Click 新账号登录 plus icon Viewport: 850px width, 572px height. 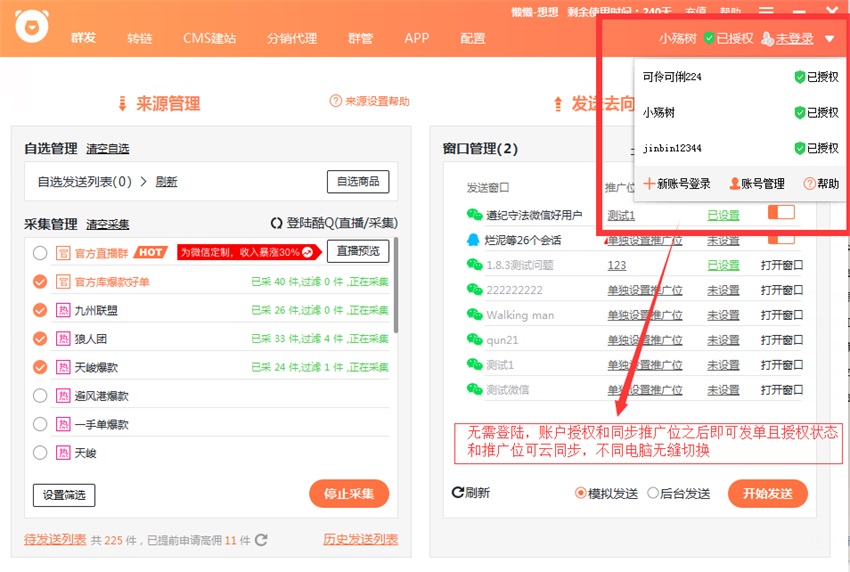[x=649, y=183]
